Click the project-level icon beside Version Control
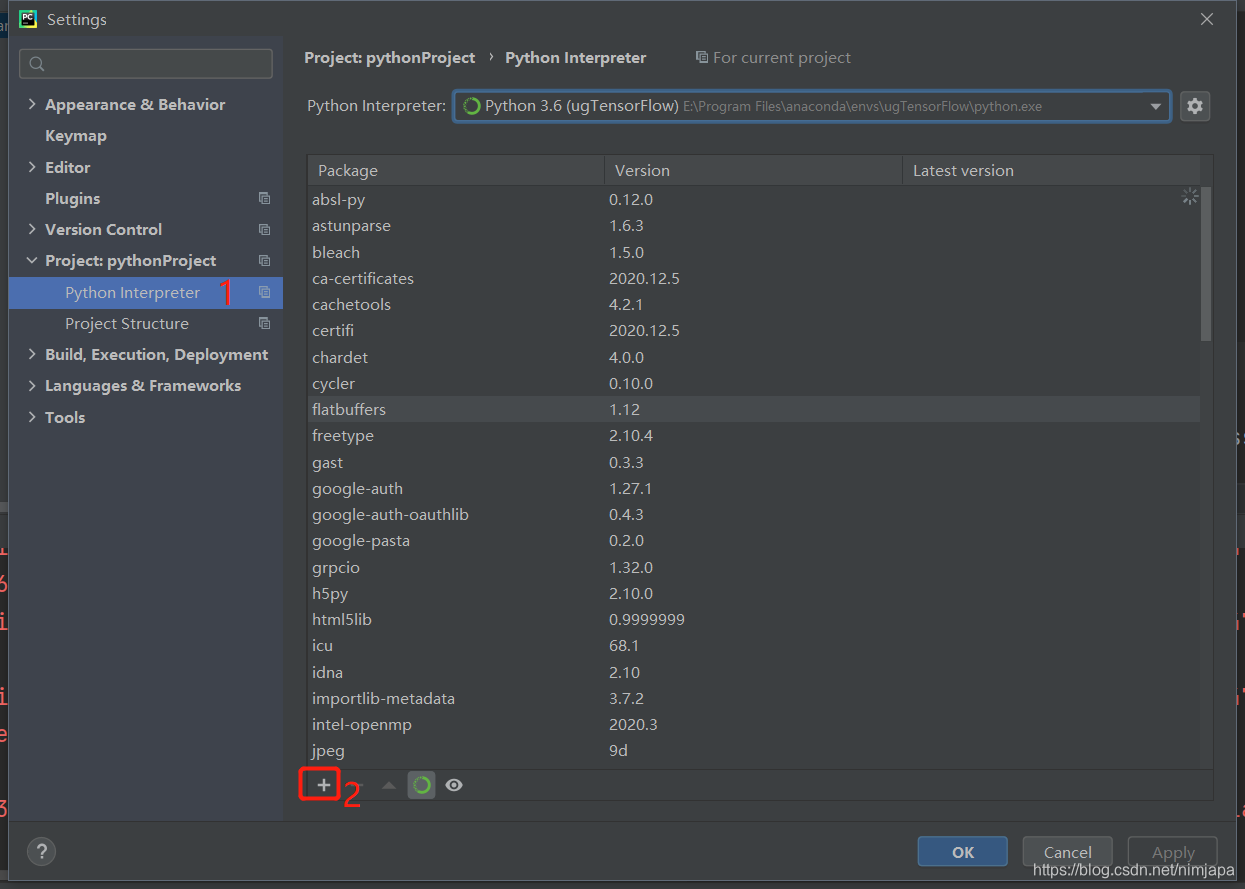The height and width of the screenshot is (889, 1245). pos(264,229)
